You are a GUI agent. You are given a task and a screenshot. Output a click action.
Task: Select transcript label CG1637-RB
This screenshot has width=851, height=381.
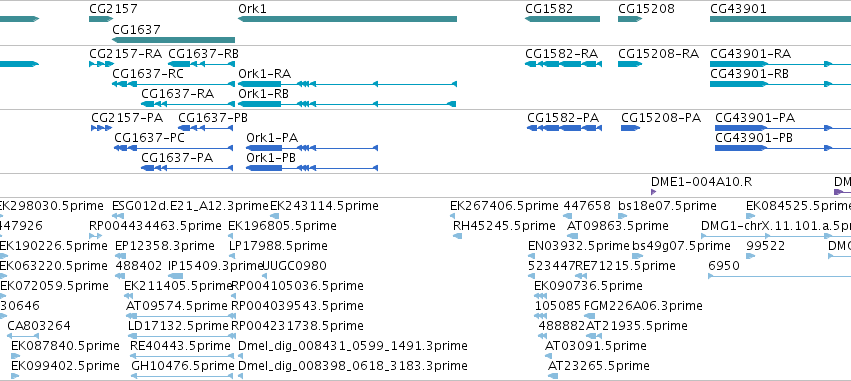pyautogui.click(x=204, y=54)
